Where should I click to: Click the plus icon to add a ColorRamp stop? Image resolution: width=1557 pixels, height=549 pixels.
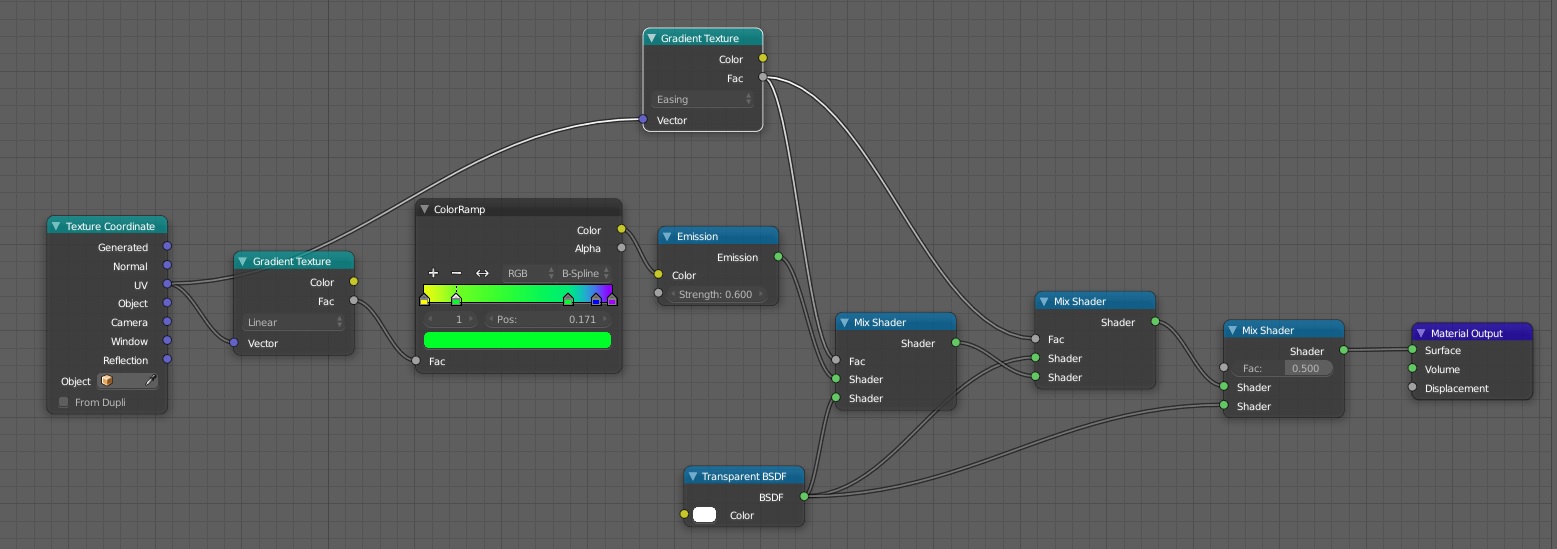[x=433, y=273]
